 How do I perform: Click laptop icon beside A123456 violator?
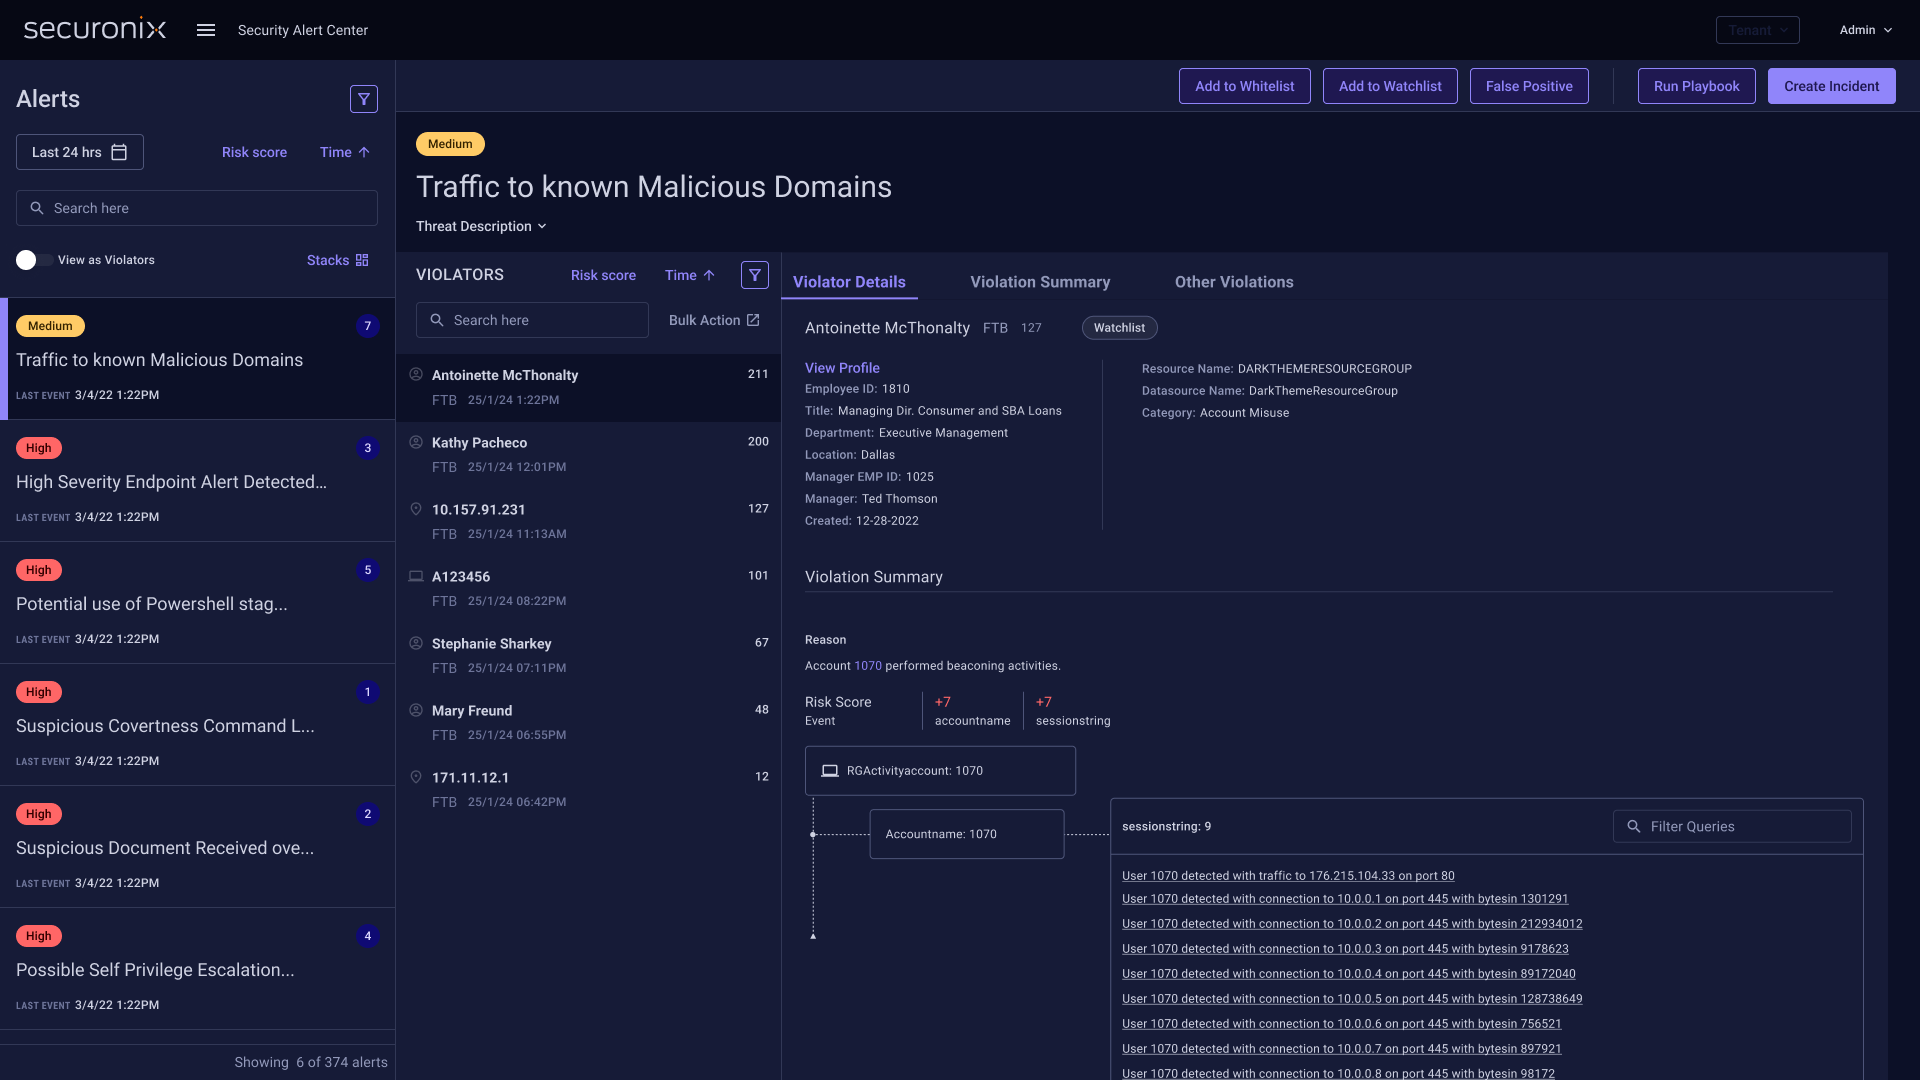click(x=416, y=576)
